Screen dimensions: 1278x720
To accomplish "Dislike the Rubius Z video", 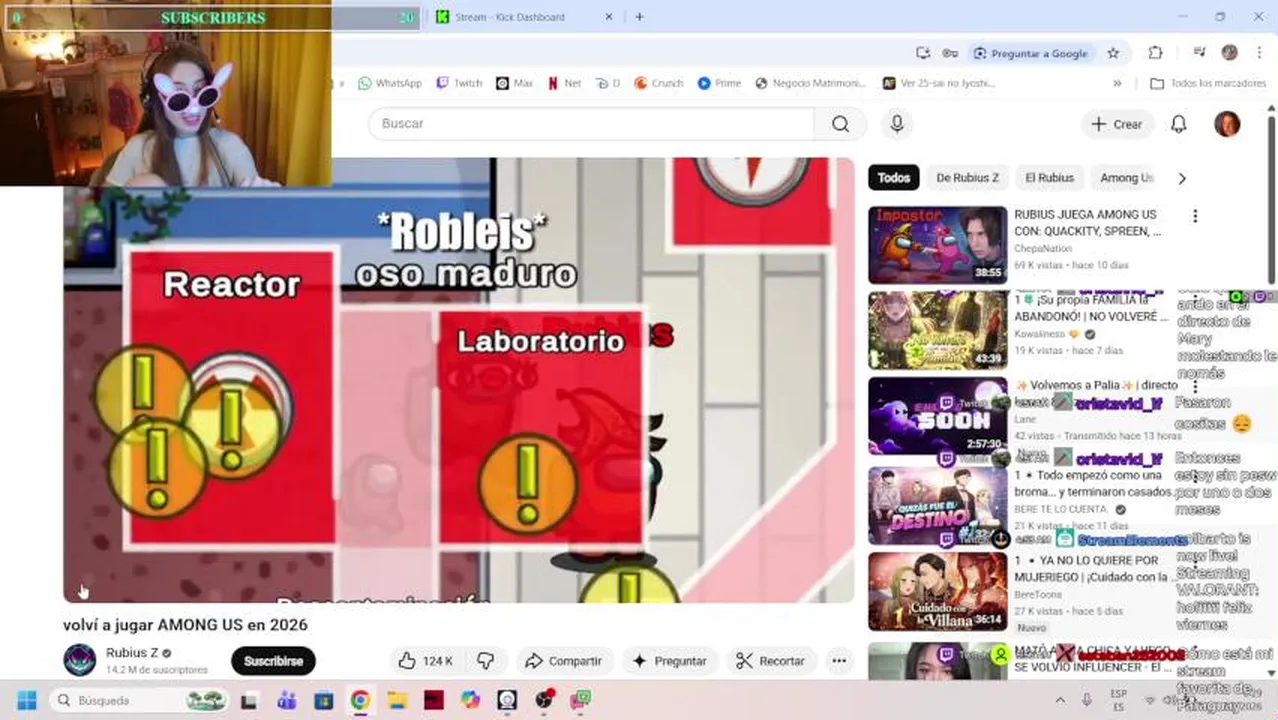I will coord(486,661).
